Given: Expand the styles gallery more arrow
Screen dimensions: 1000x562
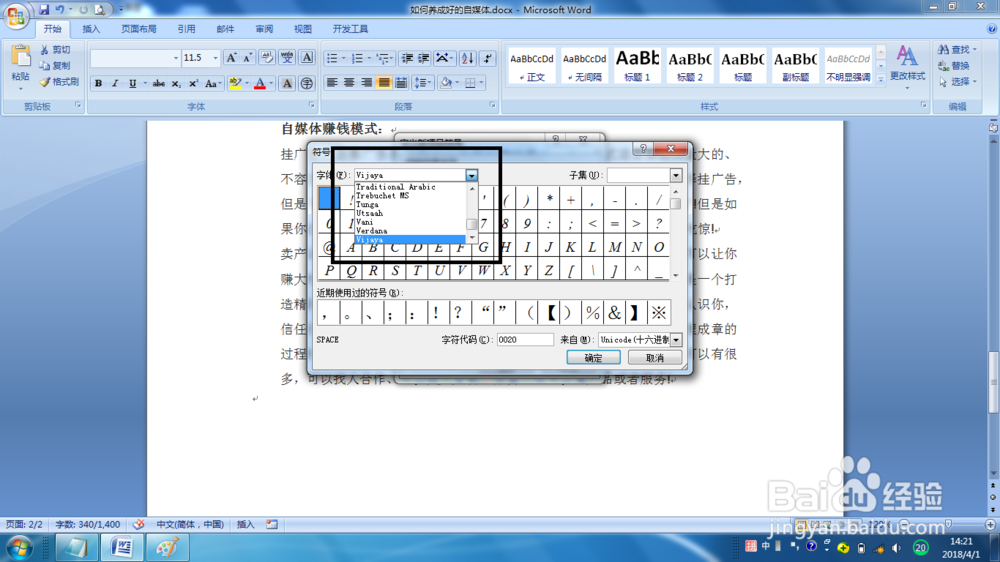Looking at the screenshot, I should tap(881, 79).
